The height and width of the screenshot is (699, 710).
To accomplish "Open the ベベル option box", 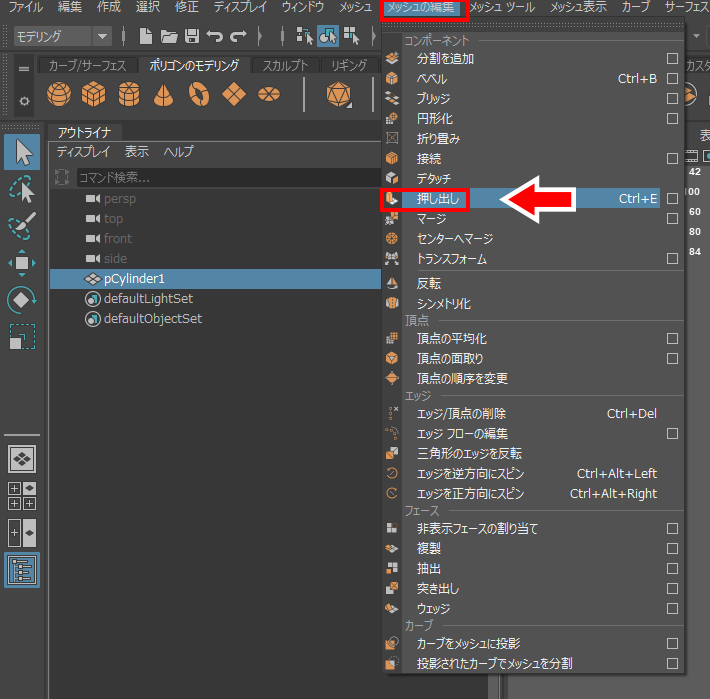I will point(672,79).
